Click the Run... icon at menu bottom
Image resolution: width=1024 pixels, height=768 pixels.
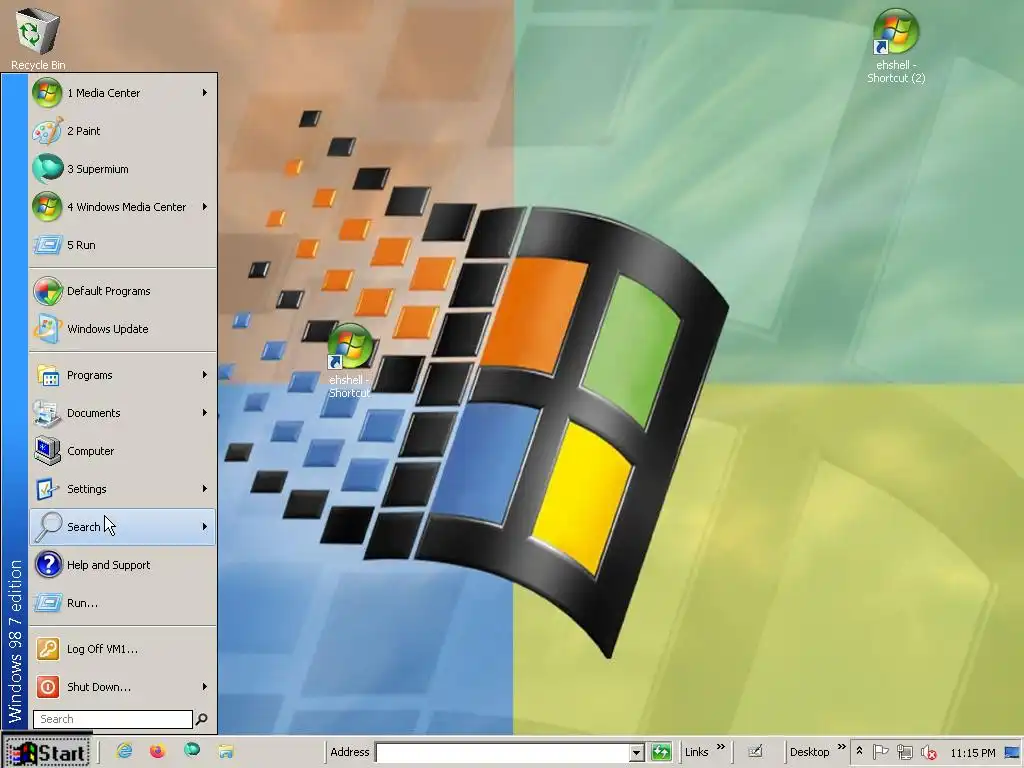[x=48, y=602]
